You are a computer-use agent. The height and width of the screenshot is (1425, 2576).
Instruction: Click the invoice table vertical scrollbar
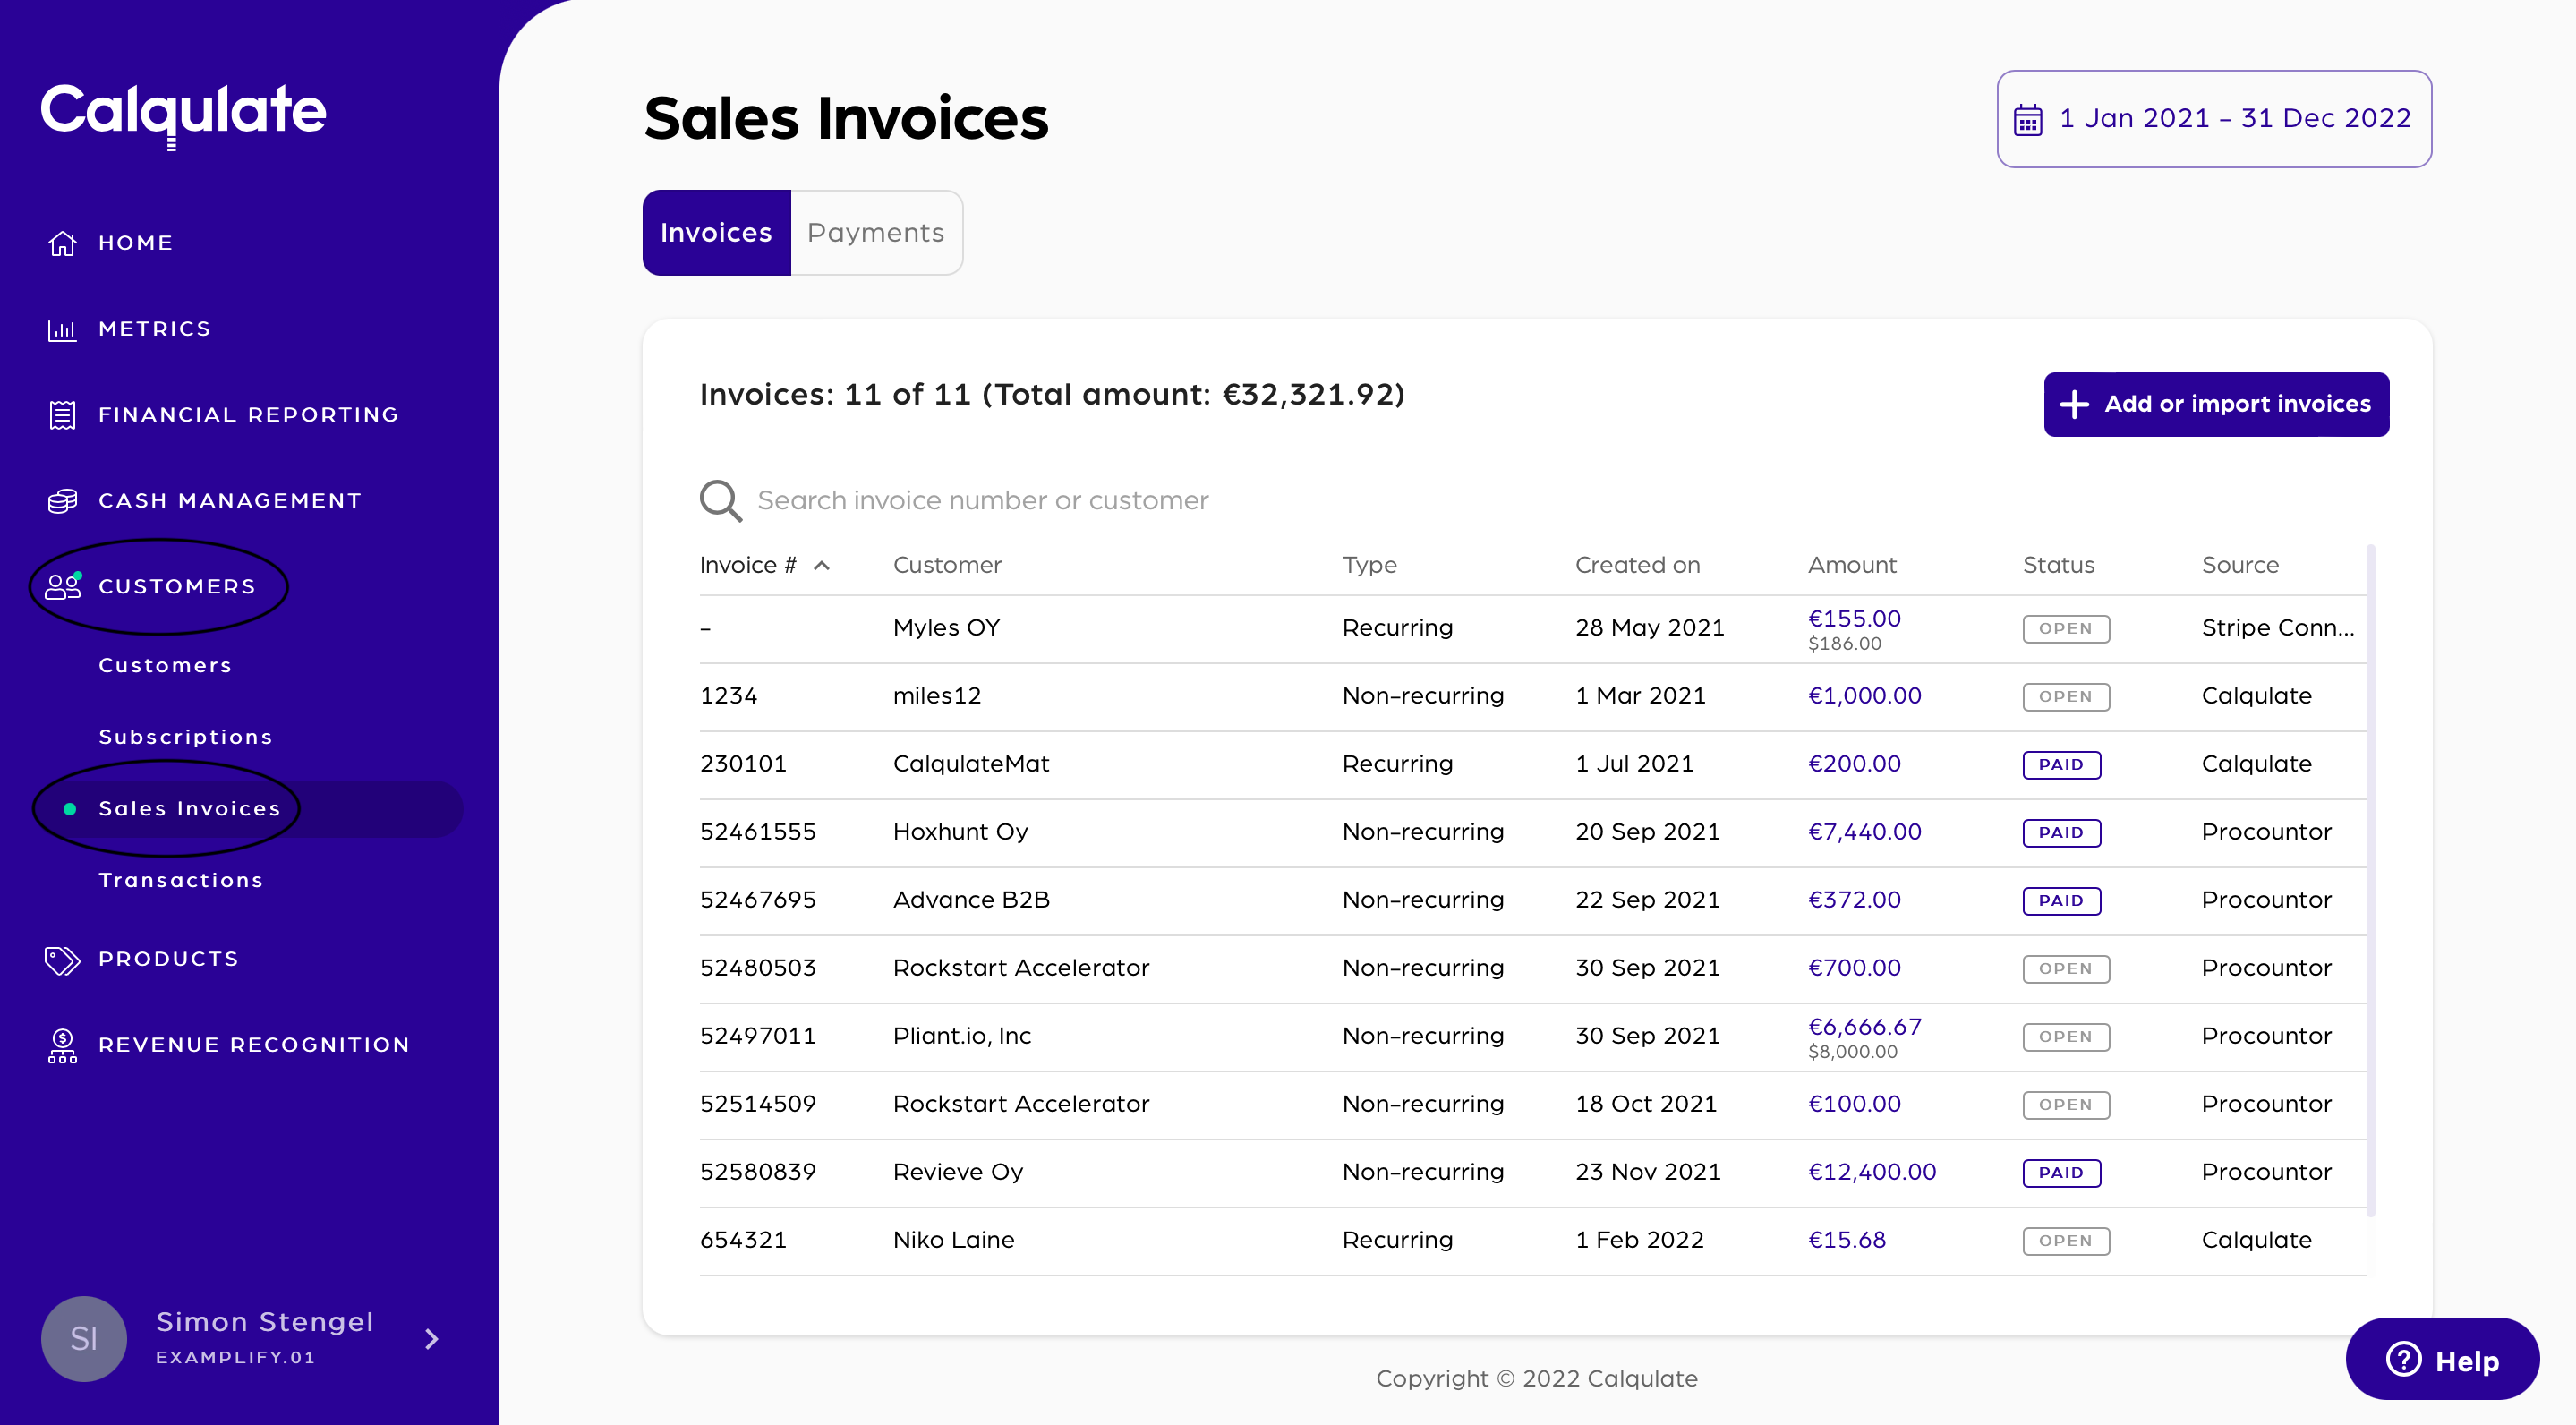(2370, 880)
